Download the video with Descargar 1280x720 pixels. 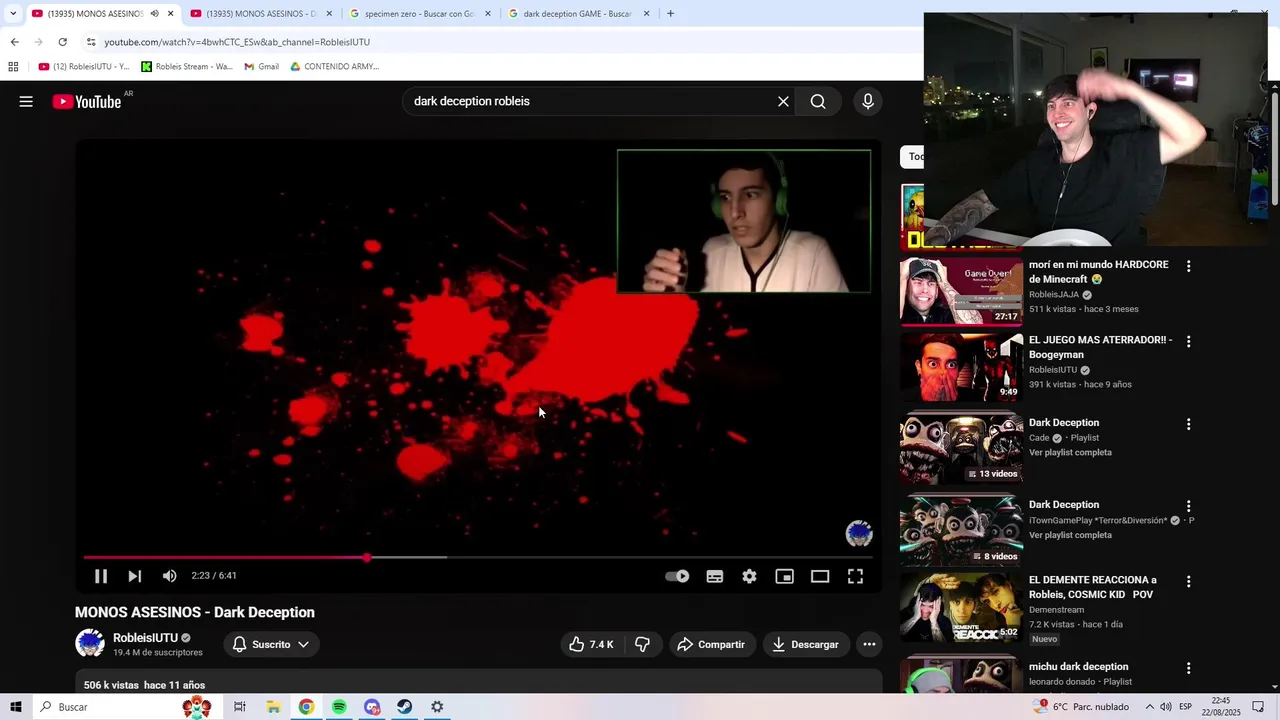[x=805, y=644]
